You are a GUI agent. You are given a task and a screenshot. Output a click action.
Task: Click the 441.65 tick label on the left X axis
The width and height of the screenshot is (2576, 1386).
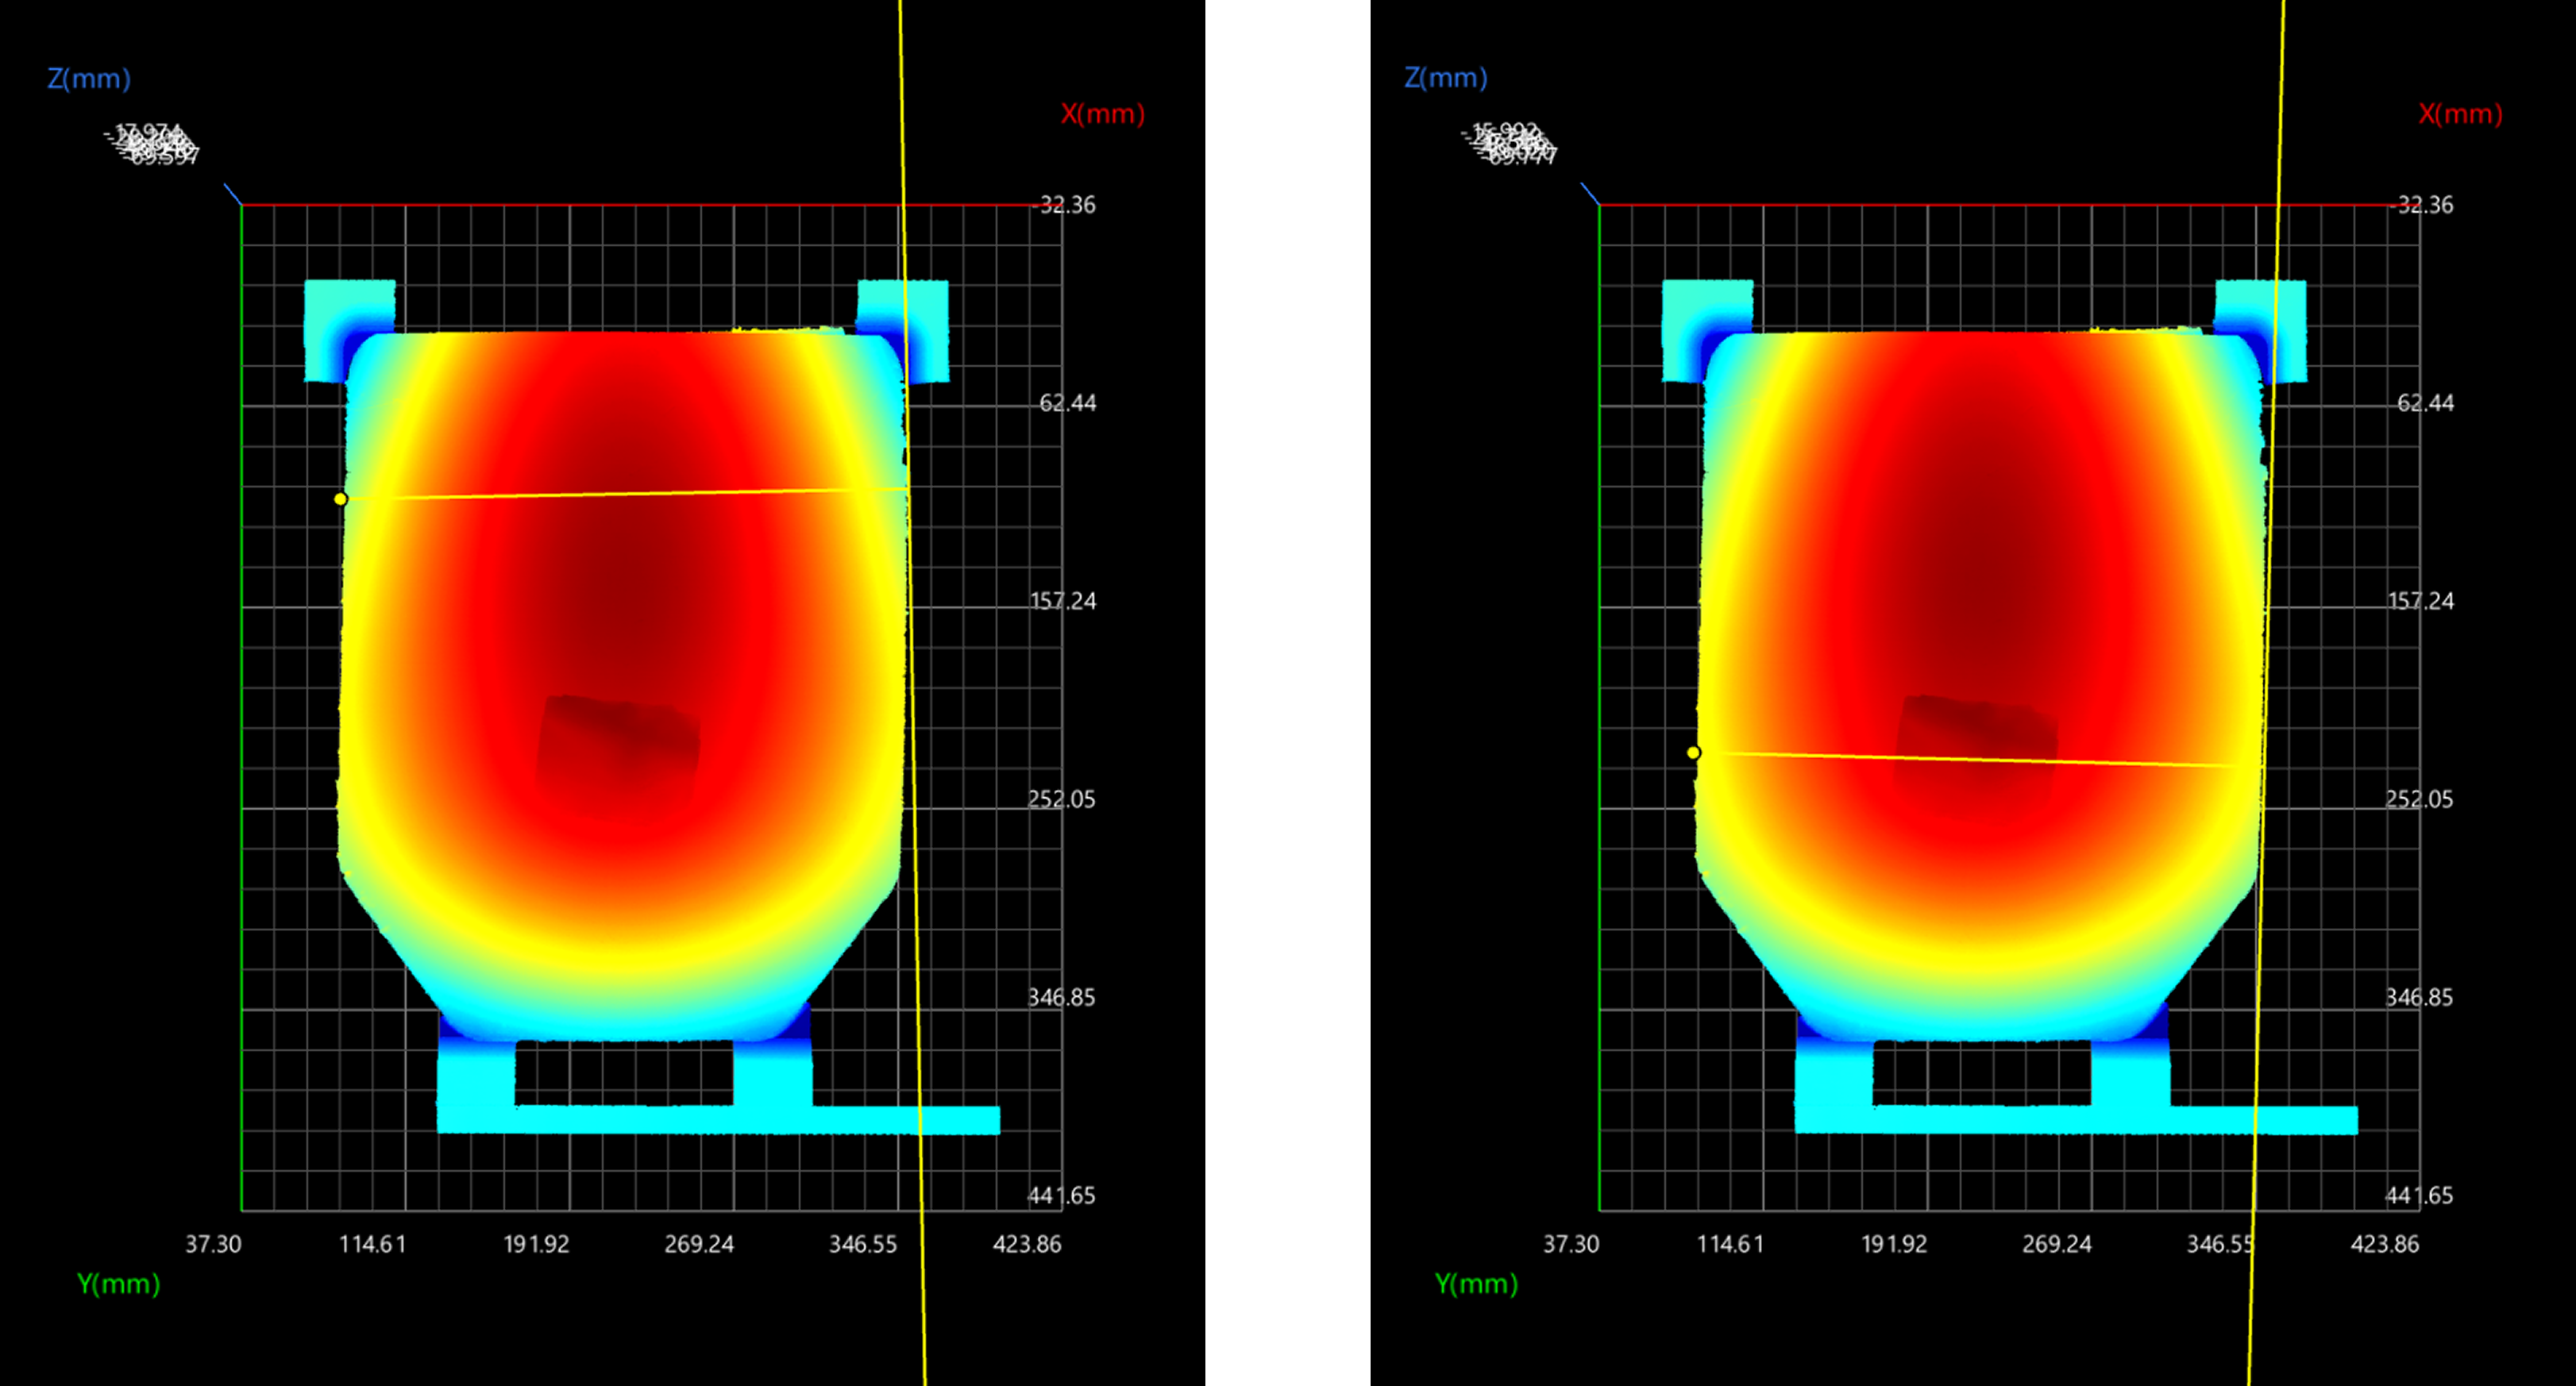1063,1195
